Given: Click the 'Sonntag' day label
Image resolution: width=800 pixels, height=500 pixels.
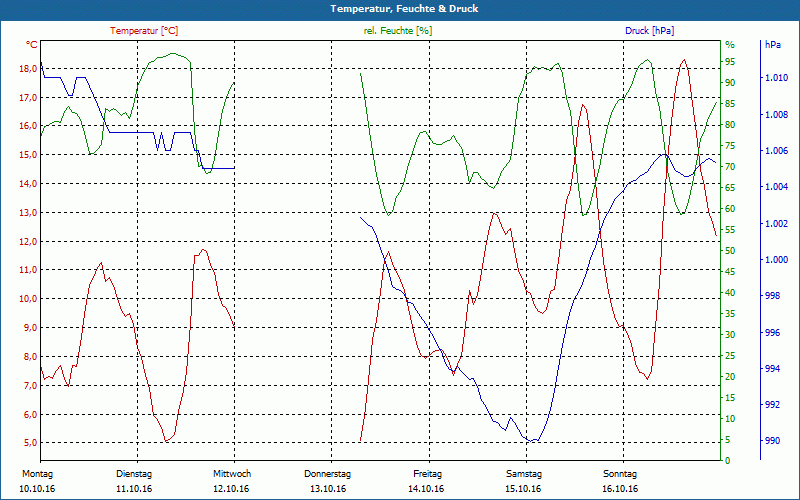Looking at the screenshot, I should point(620,474).
